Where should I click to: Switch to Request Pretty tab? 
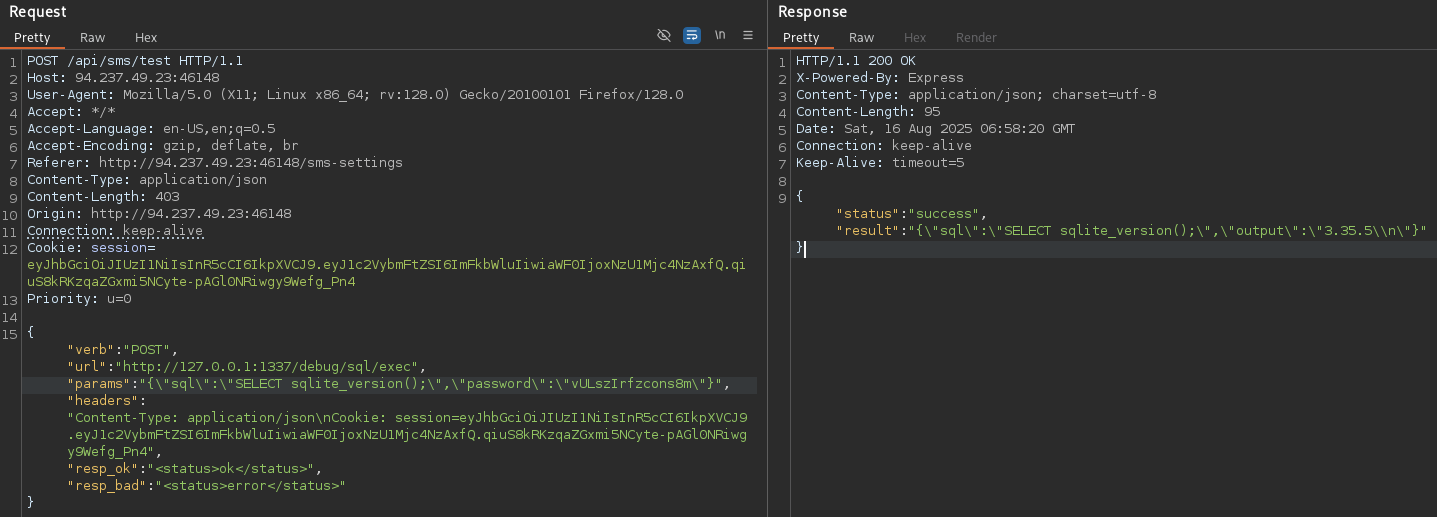point(32,38)
